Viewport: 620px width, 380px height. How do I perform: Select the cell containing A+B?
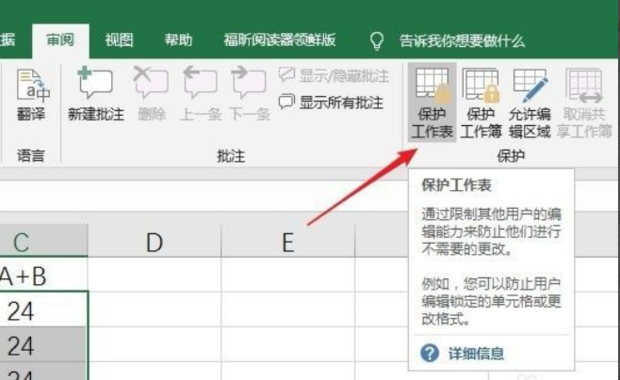(43, 275)
